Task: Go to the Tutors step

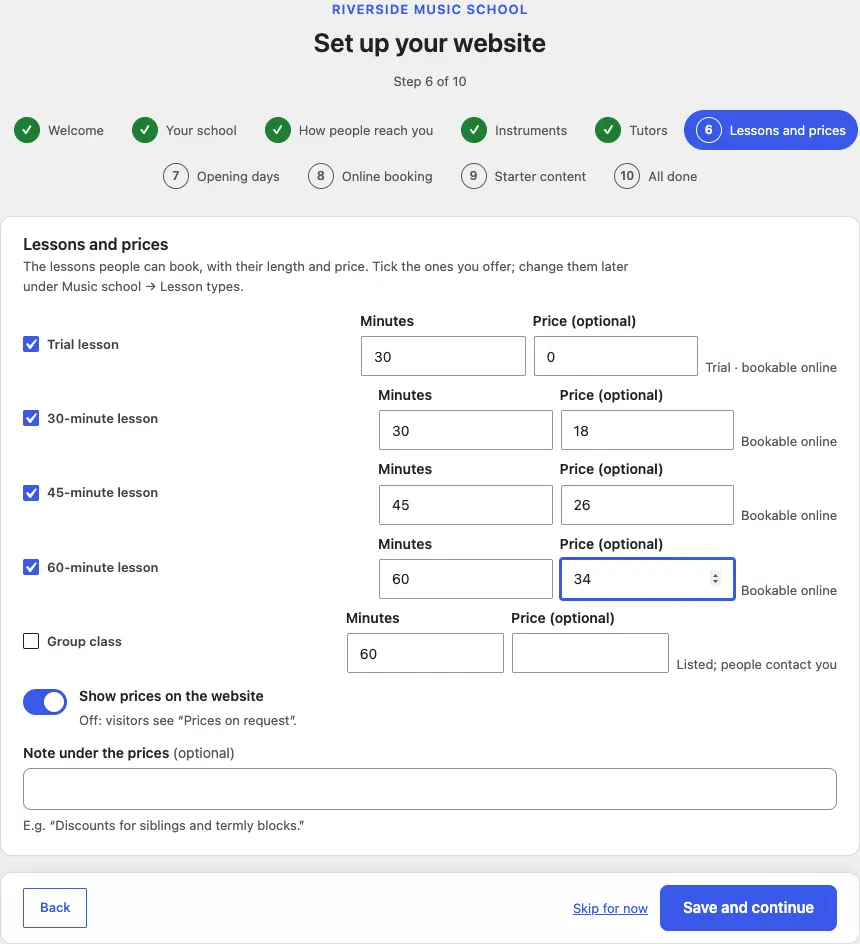Action: (x=631, y=130)
